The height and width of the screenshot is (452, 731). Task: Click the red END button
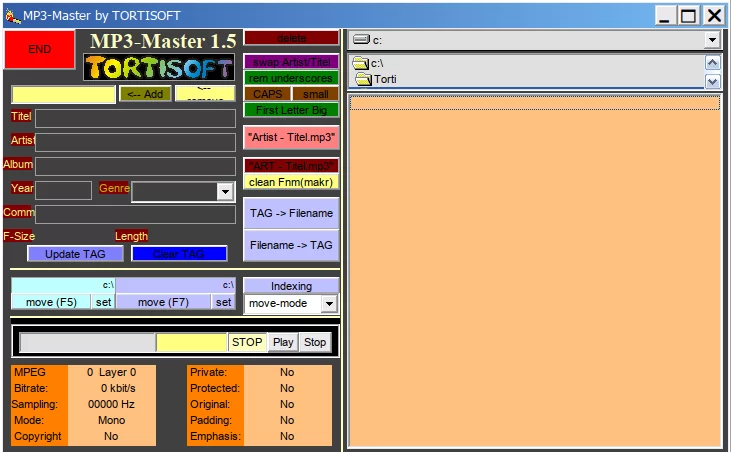(40, 49)
